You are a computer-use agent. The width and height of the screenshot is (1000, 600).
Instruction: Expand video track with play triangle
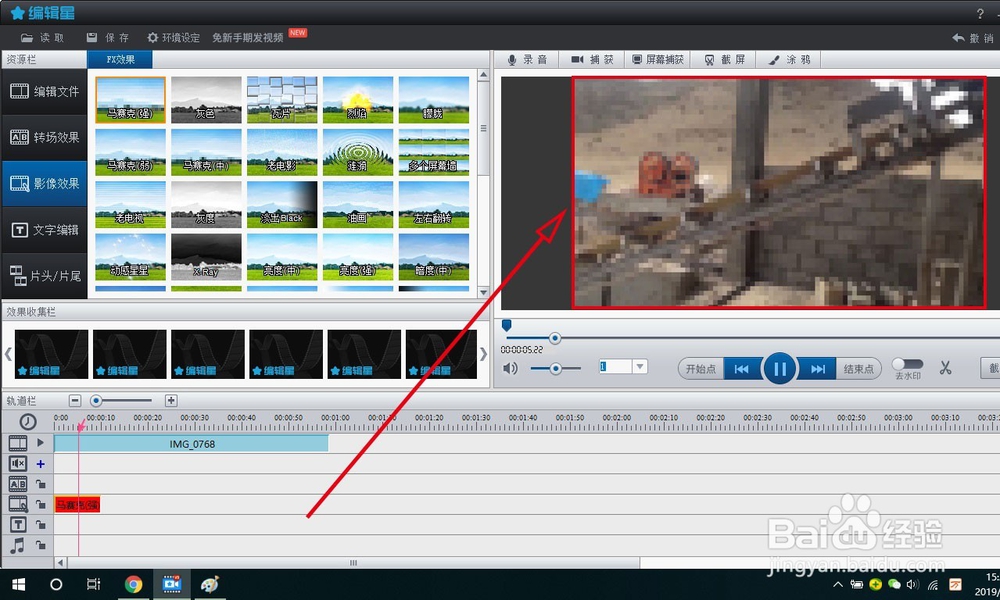(40, 442)
